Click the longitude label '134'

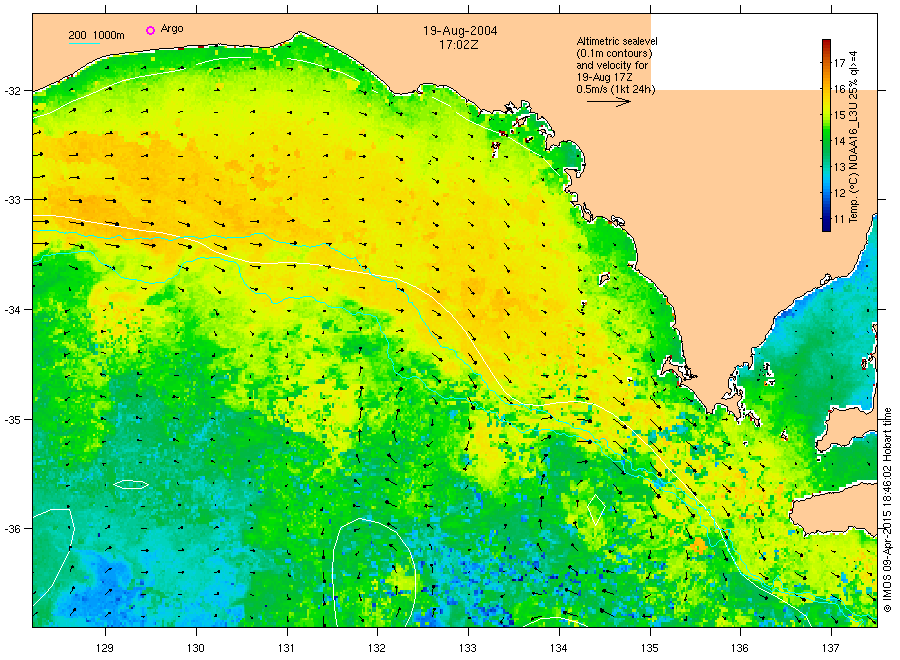(558, 648)
